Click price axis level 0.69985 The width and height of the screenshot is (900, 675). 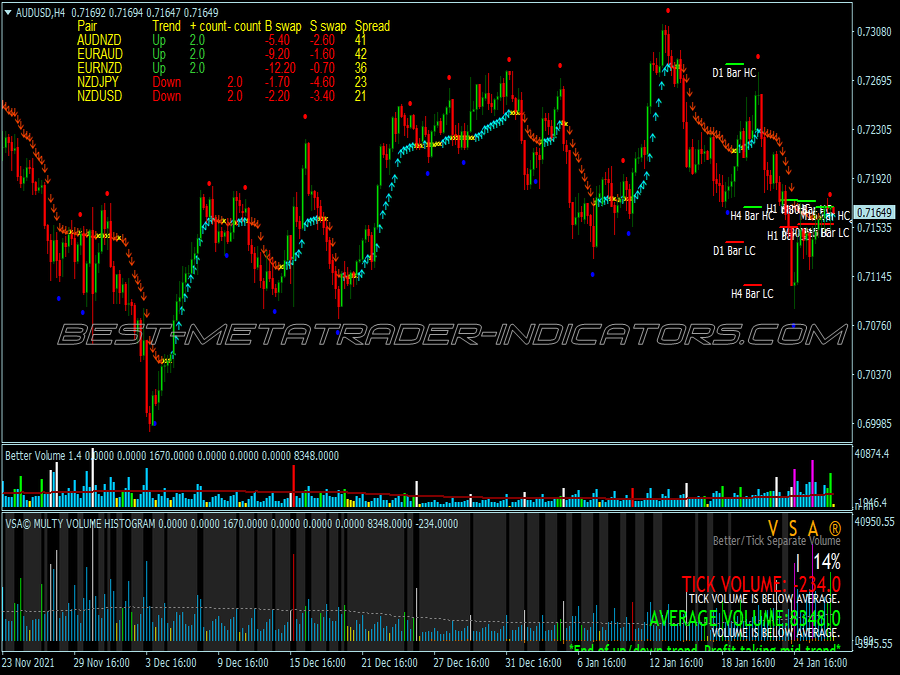click(x=874, y=424)
